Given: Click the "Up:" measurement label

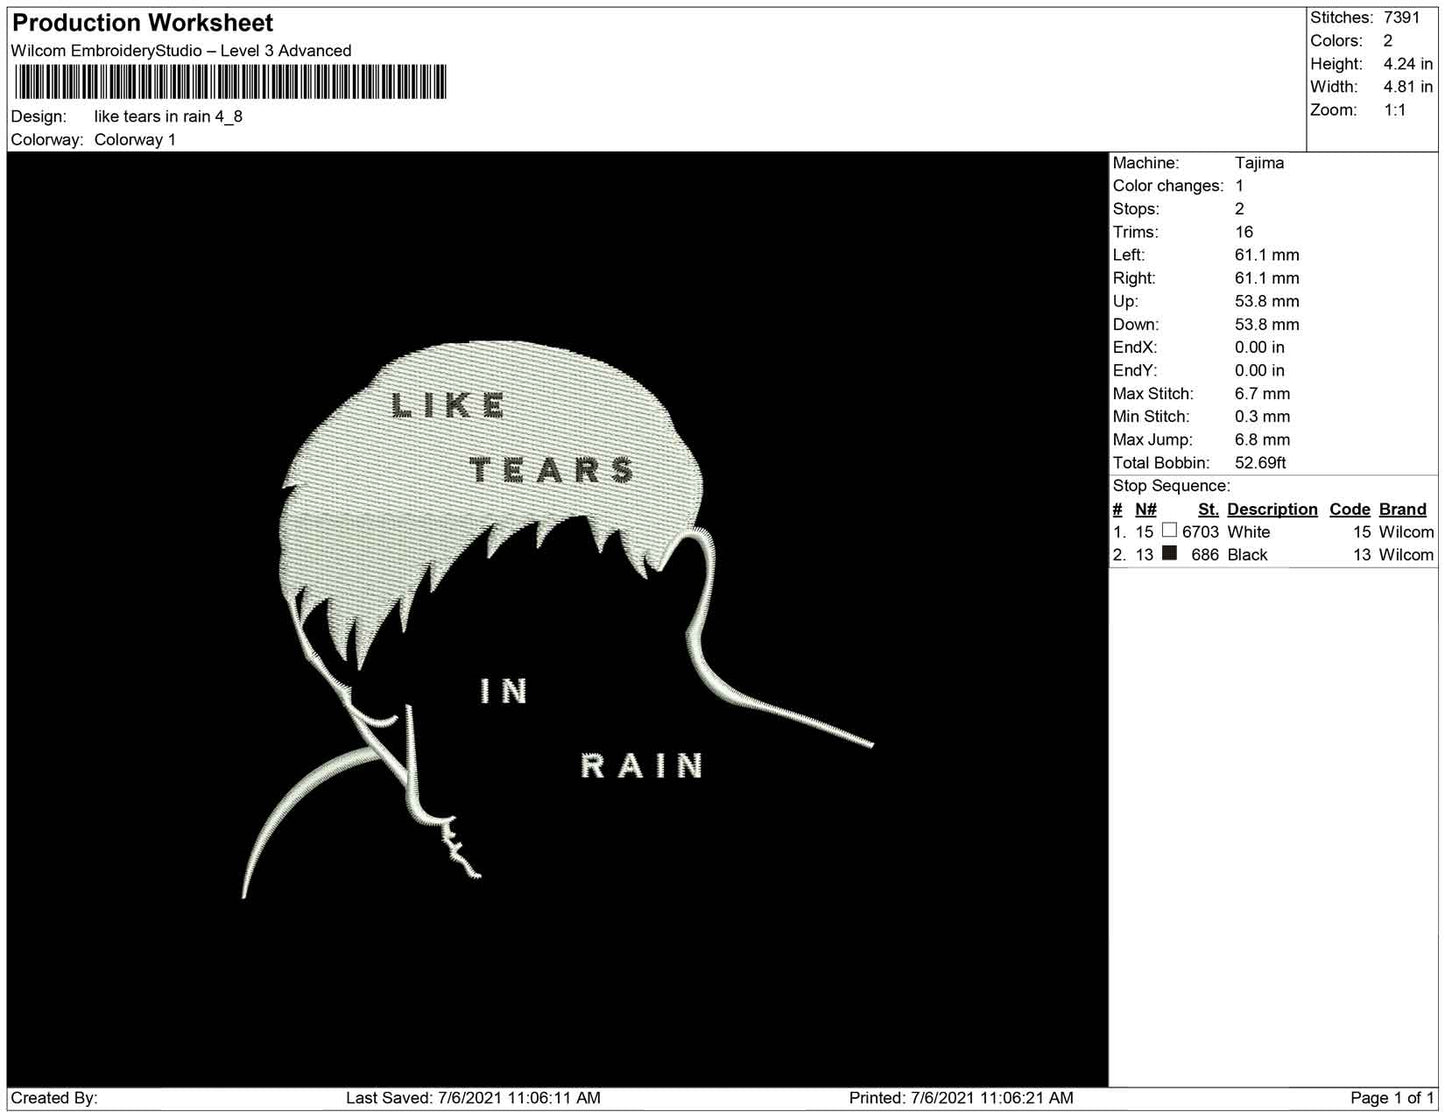Looking at the screenshot, I should pyautogui.click(x=1125, y=301).
